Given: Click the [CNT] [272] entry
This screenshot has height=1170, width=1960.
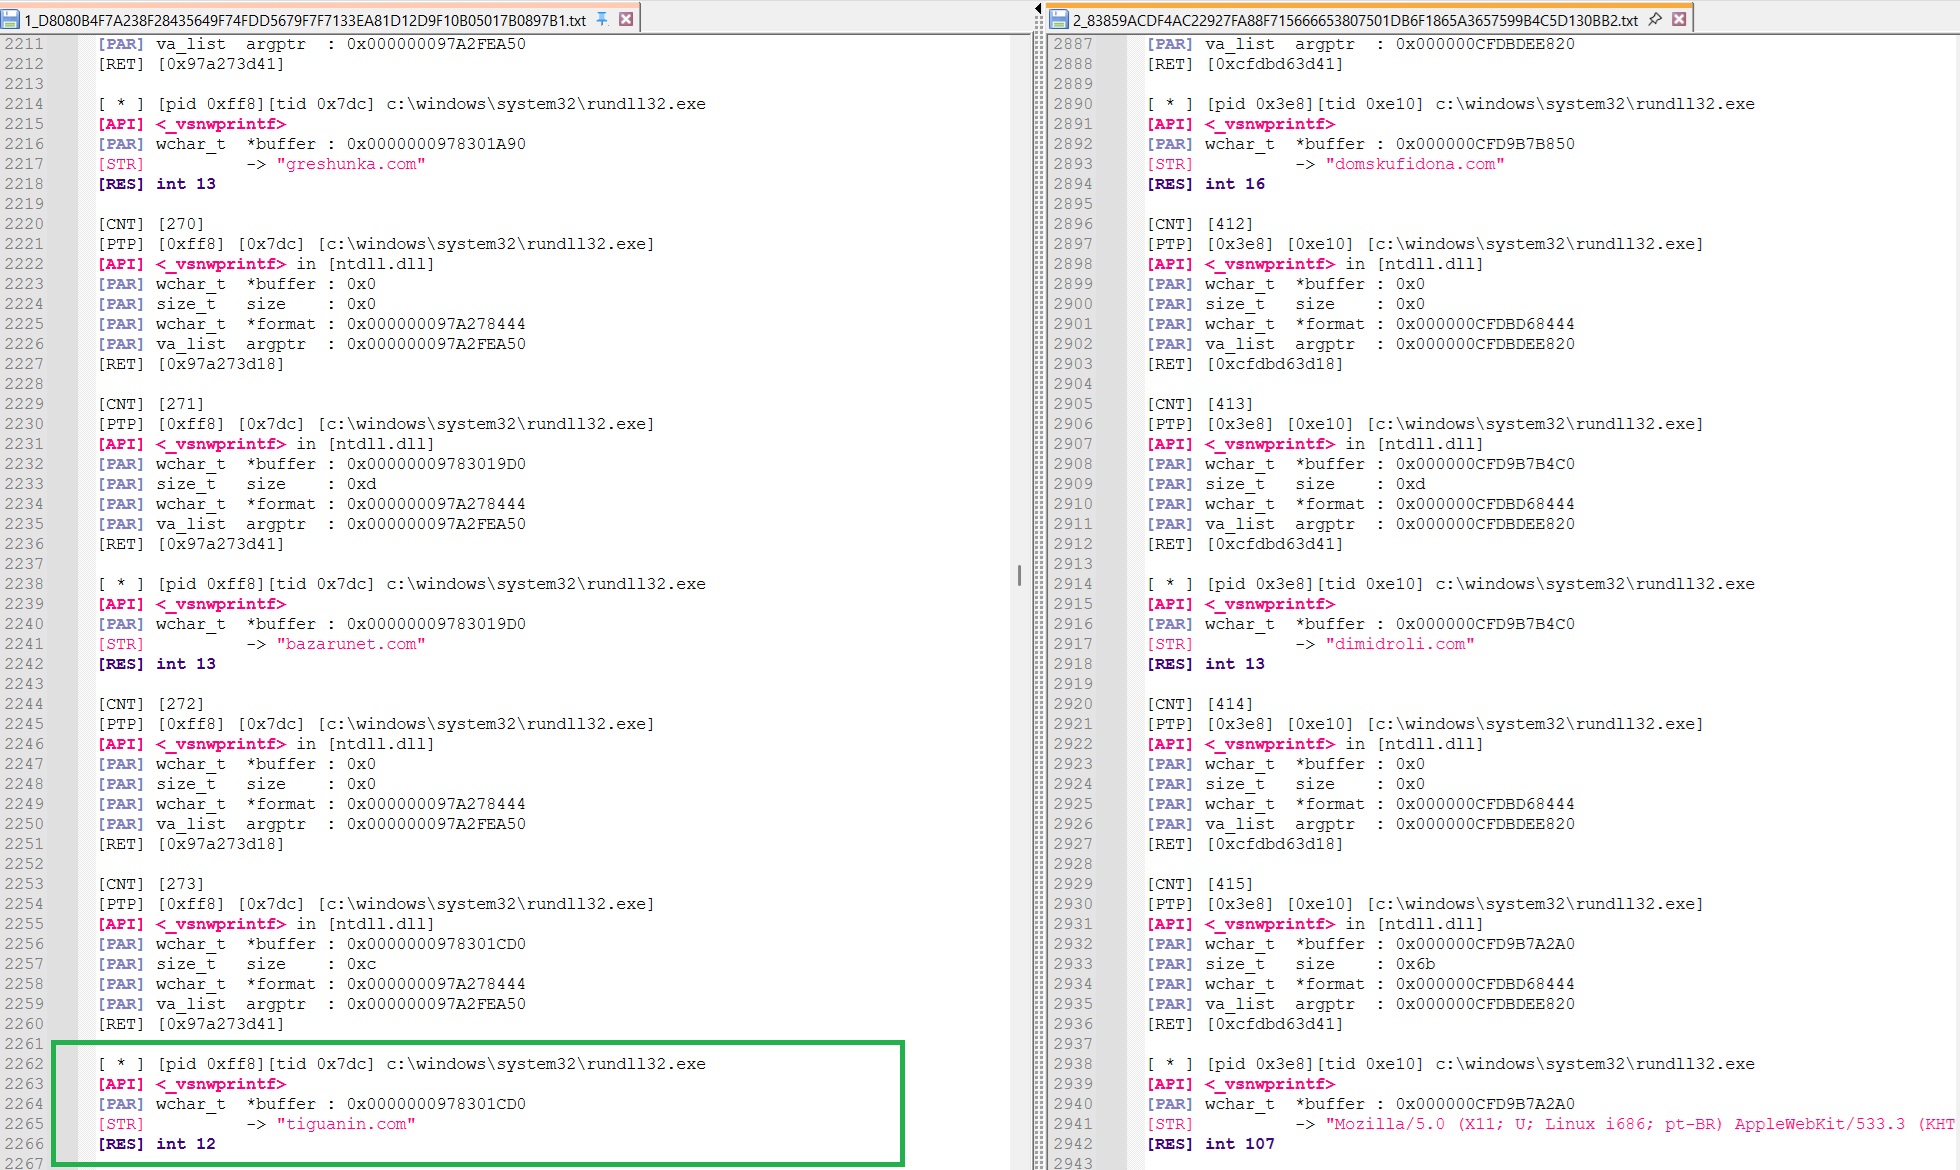Looking at the screenshot, I should click(151, 704).
